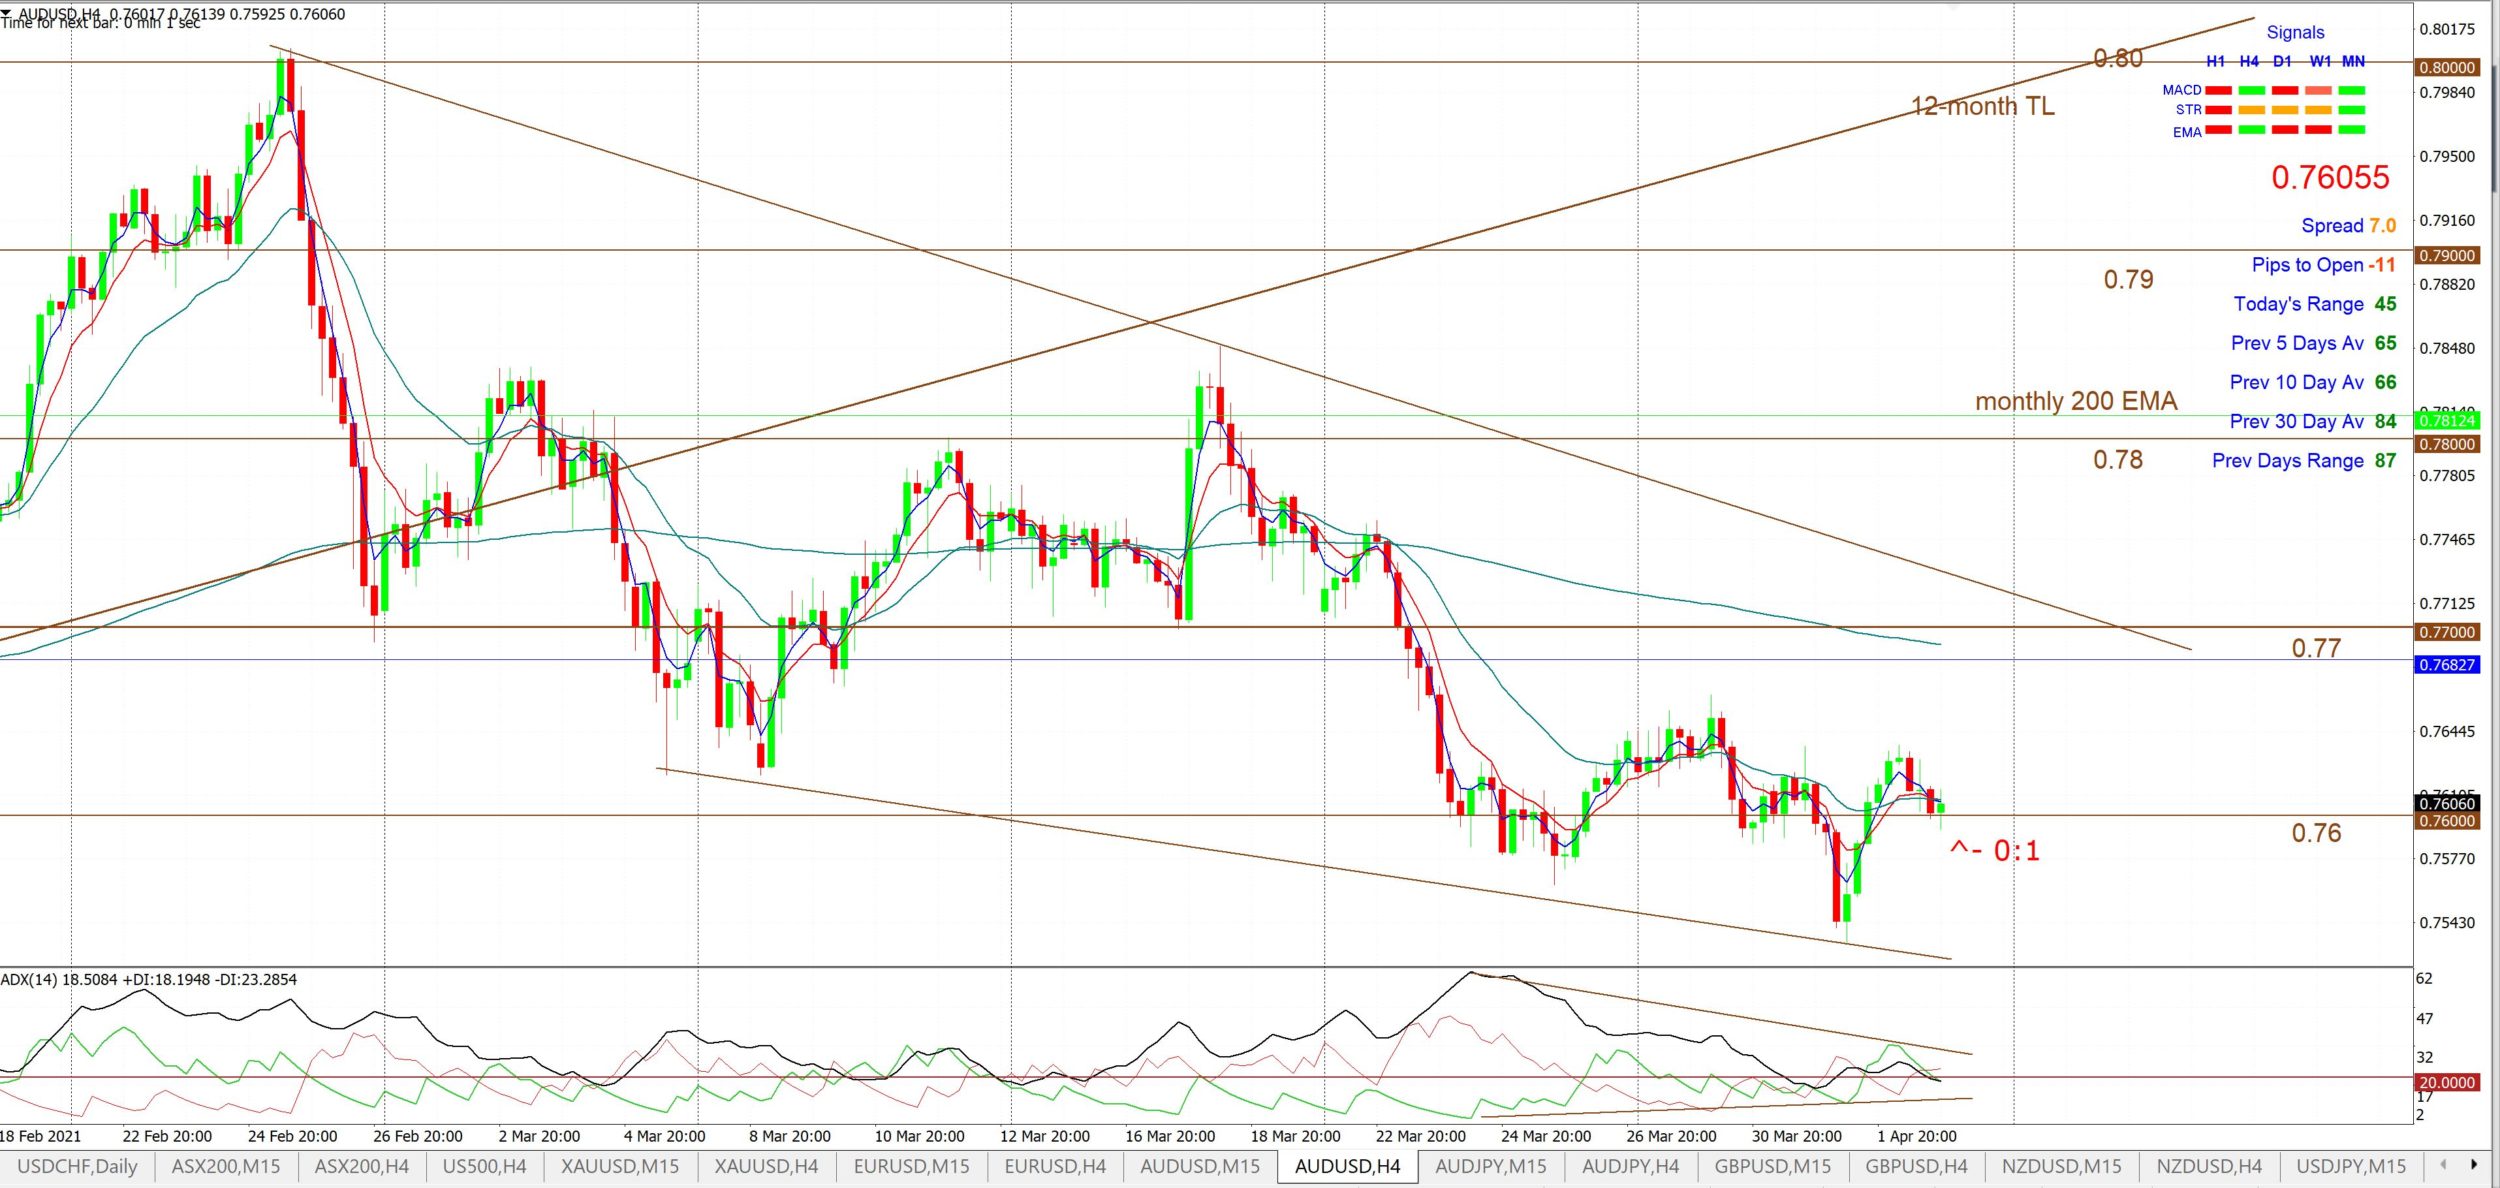Screen dimensions: 2500x1188
Task: Click the ADX 20.0000 level label
Action: click(x=2447, y=1083)
